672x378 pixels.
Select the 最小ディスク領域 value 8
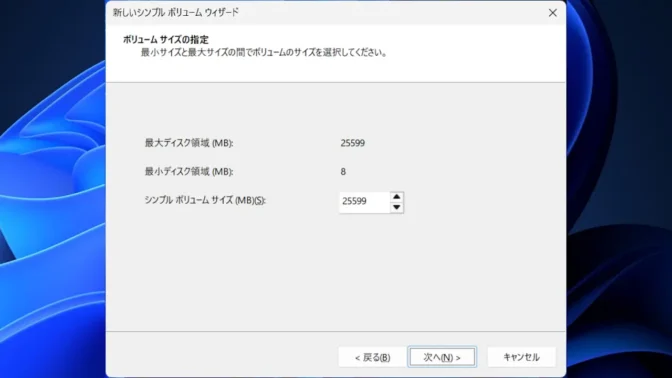tap(343, 172)
